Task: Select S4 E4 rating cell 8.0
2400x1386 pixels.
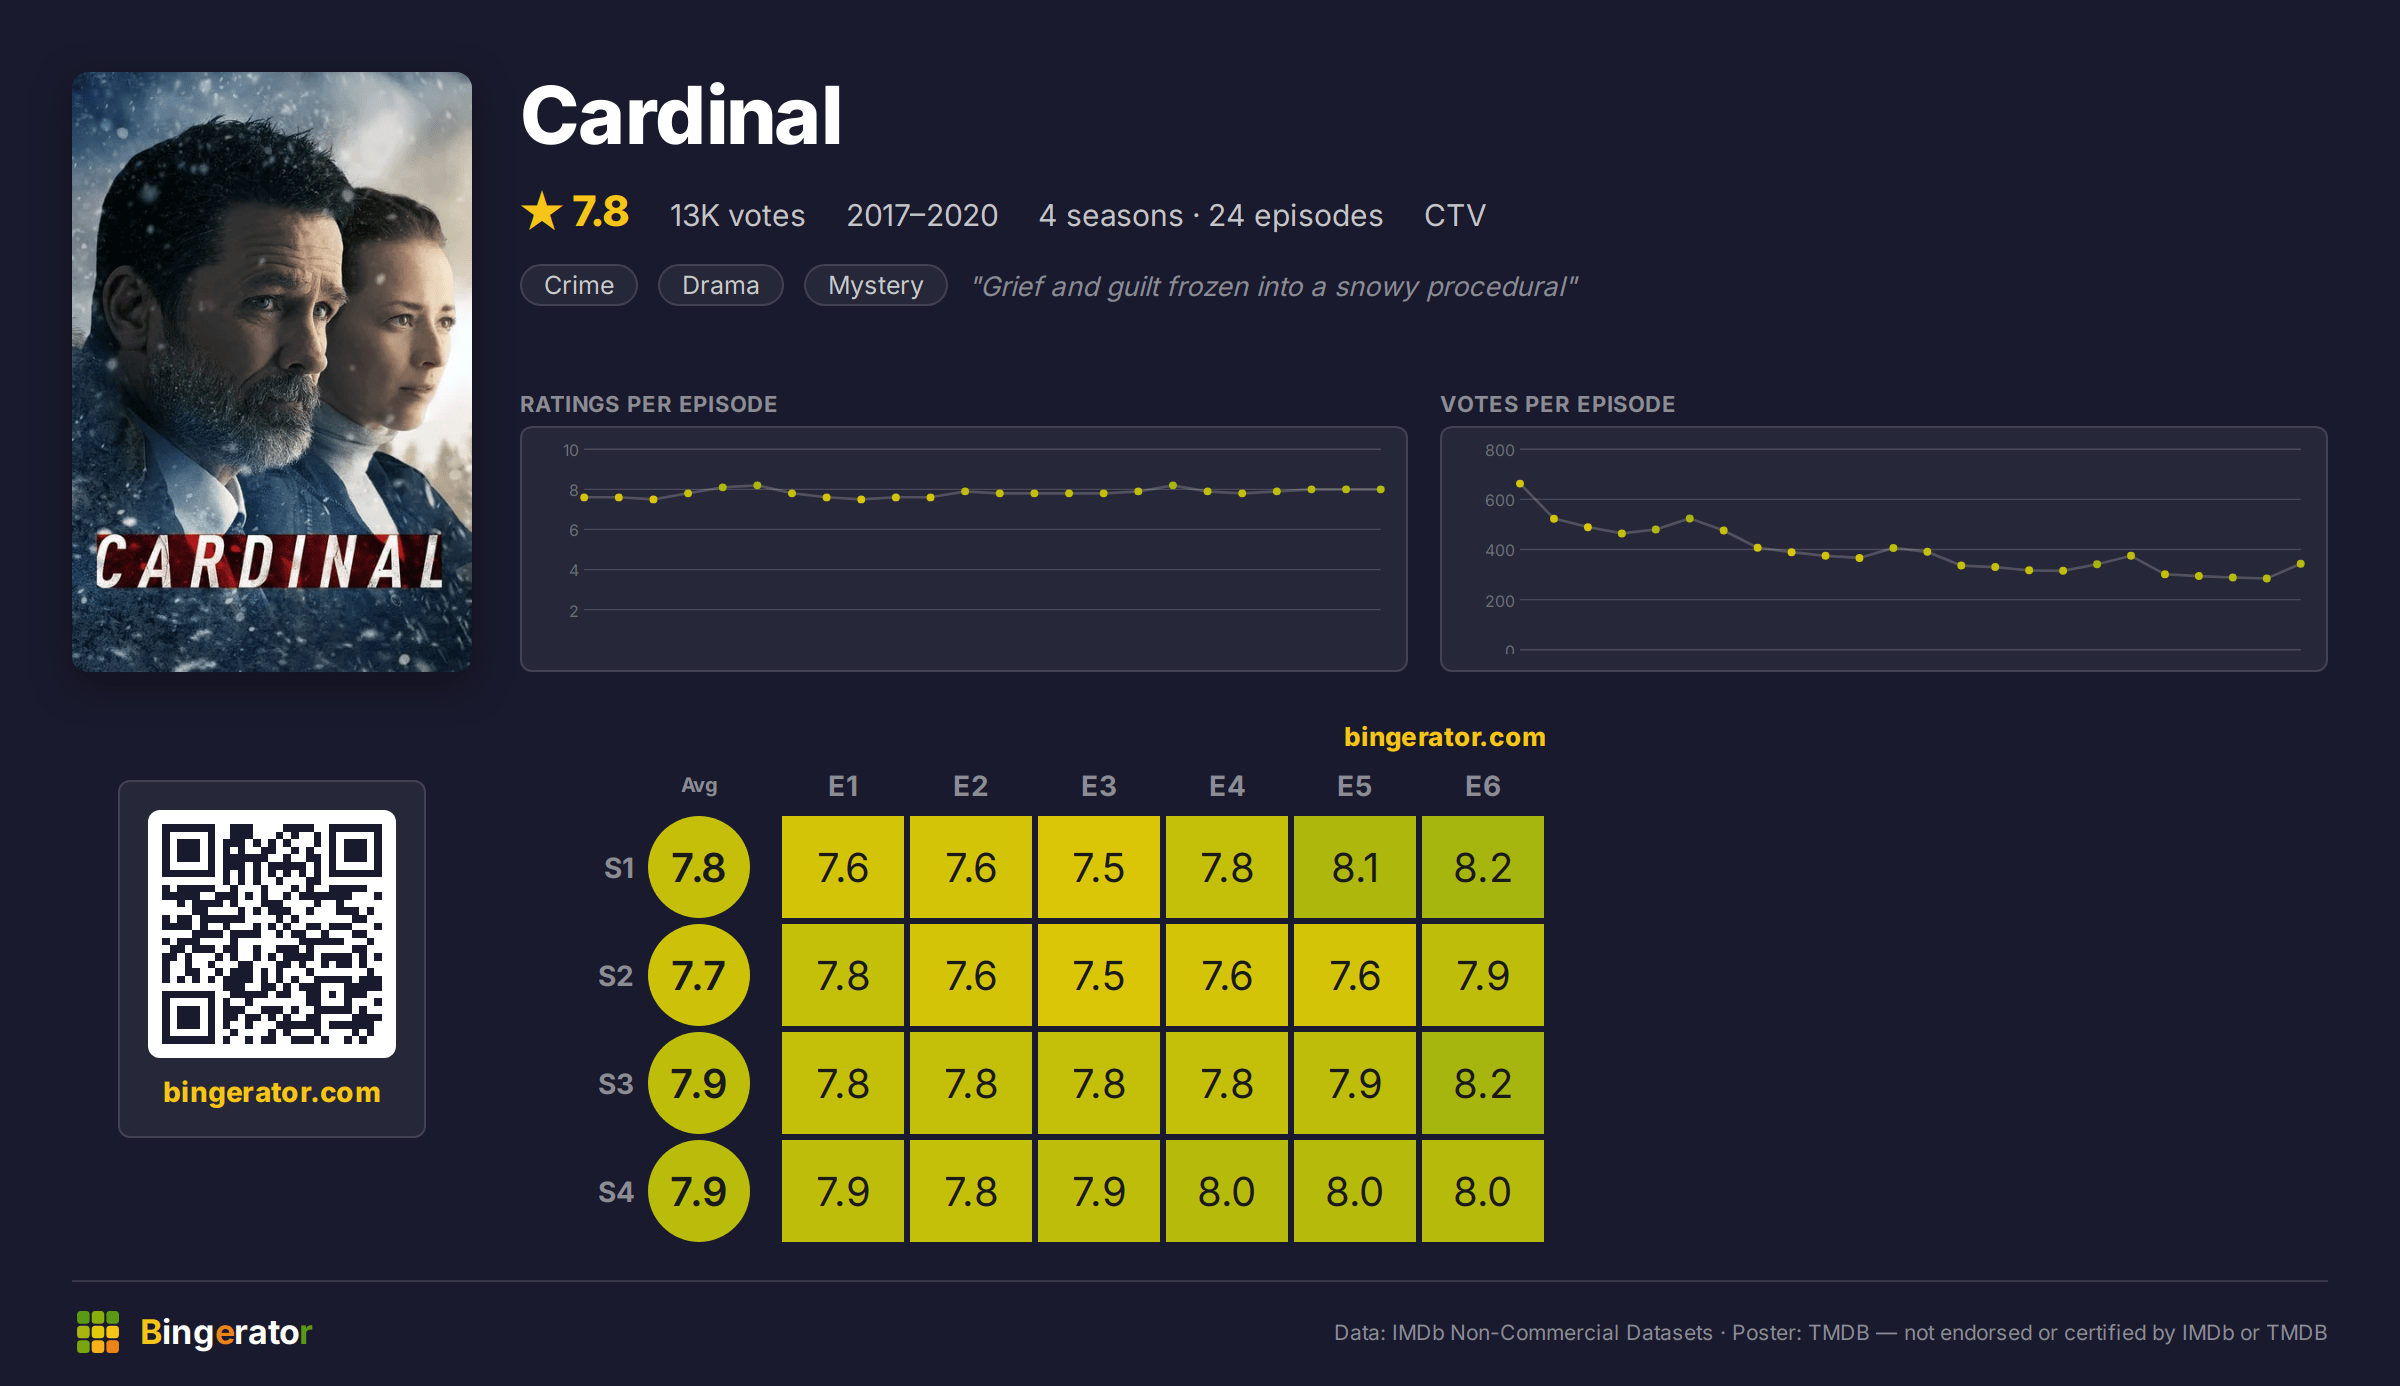Action: pos(1227,1191)
